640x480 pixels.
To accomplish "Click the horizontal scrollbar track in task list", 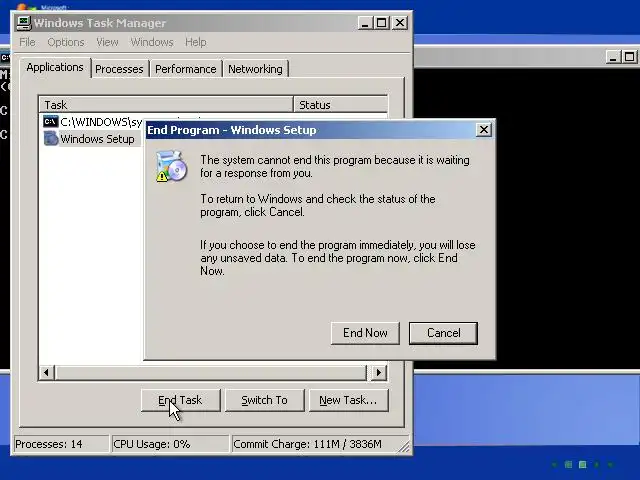I will pyautogui.click(x=212, y=372).
